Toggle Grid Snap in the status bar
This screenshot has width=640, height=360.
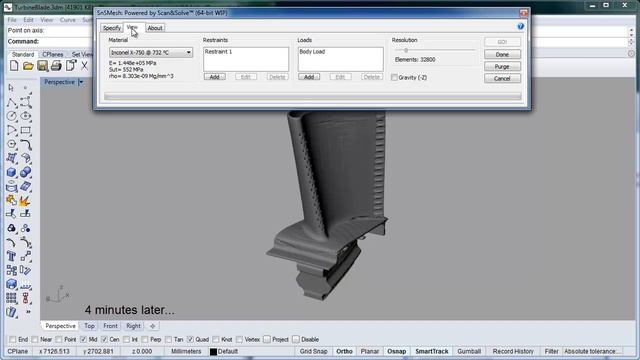pyautogui.click(x=313, y=351)
